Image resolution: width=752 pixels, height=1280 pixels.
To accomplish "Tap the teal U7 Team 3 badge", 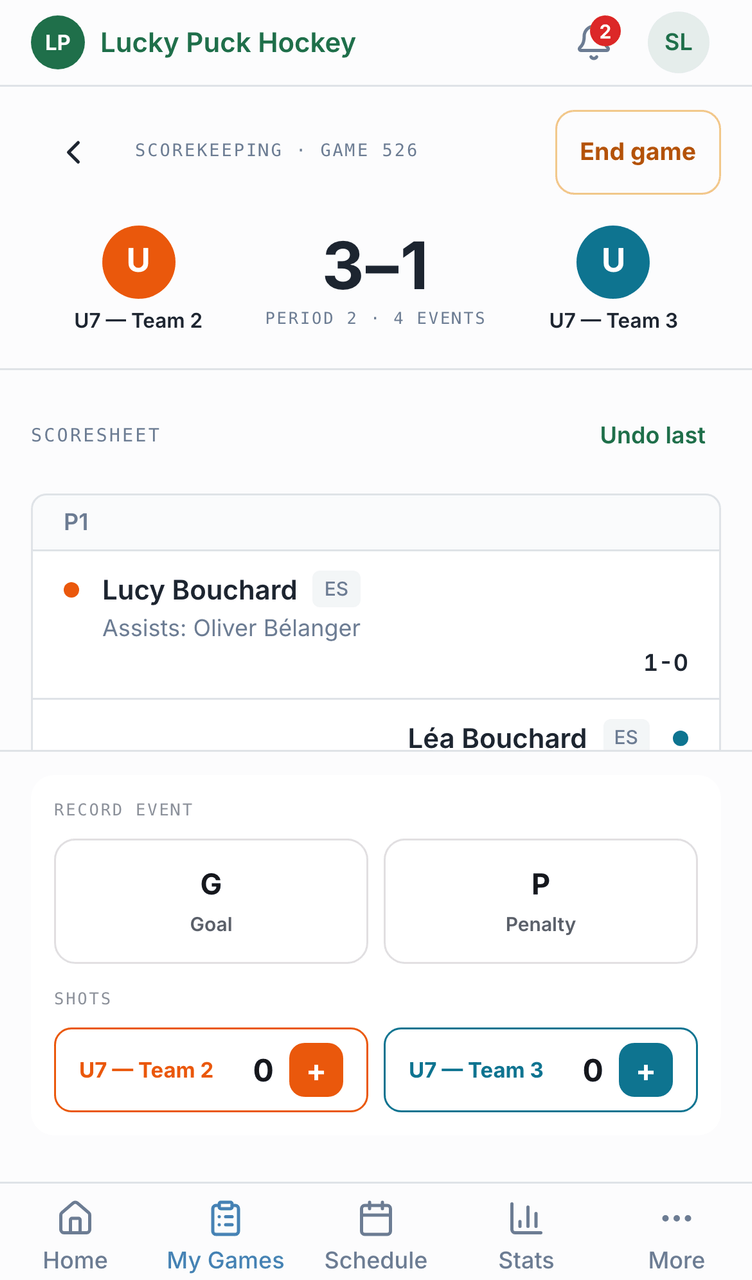I will click(613, 262).
